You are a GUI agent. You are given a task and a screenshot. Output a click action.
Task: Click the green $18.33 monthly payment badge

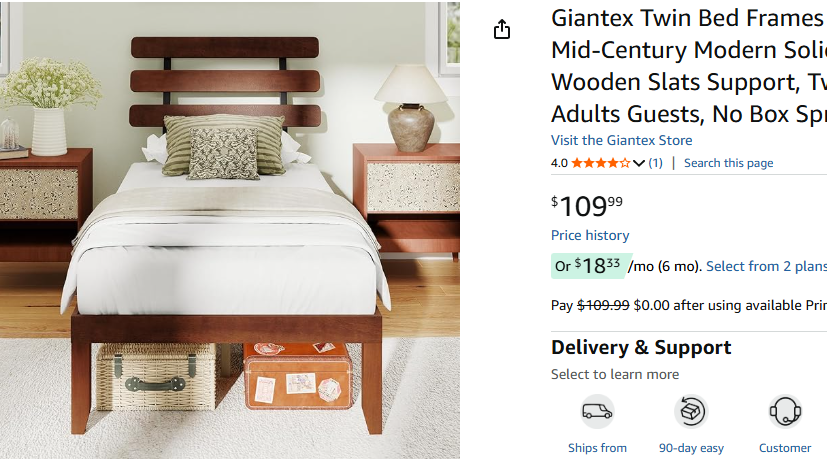pos(588,266)
